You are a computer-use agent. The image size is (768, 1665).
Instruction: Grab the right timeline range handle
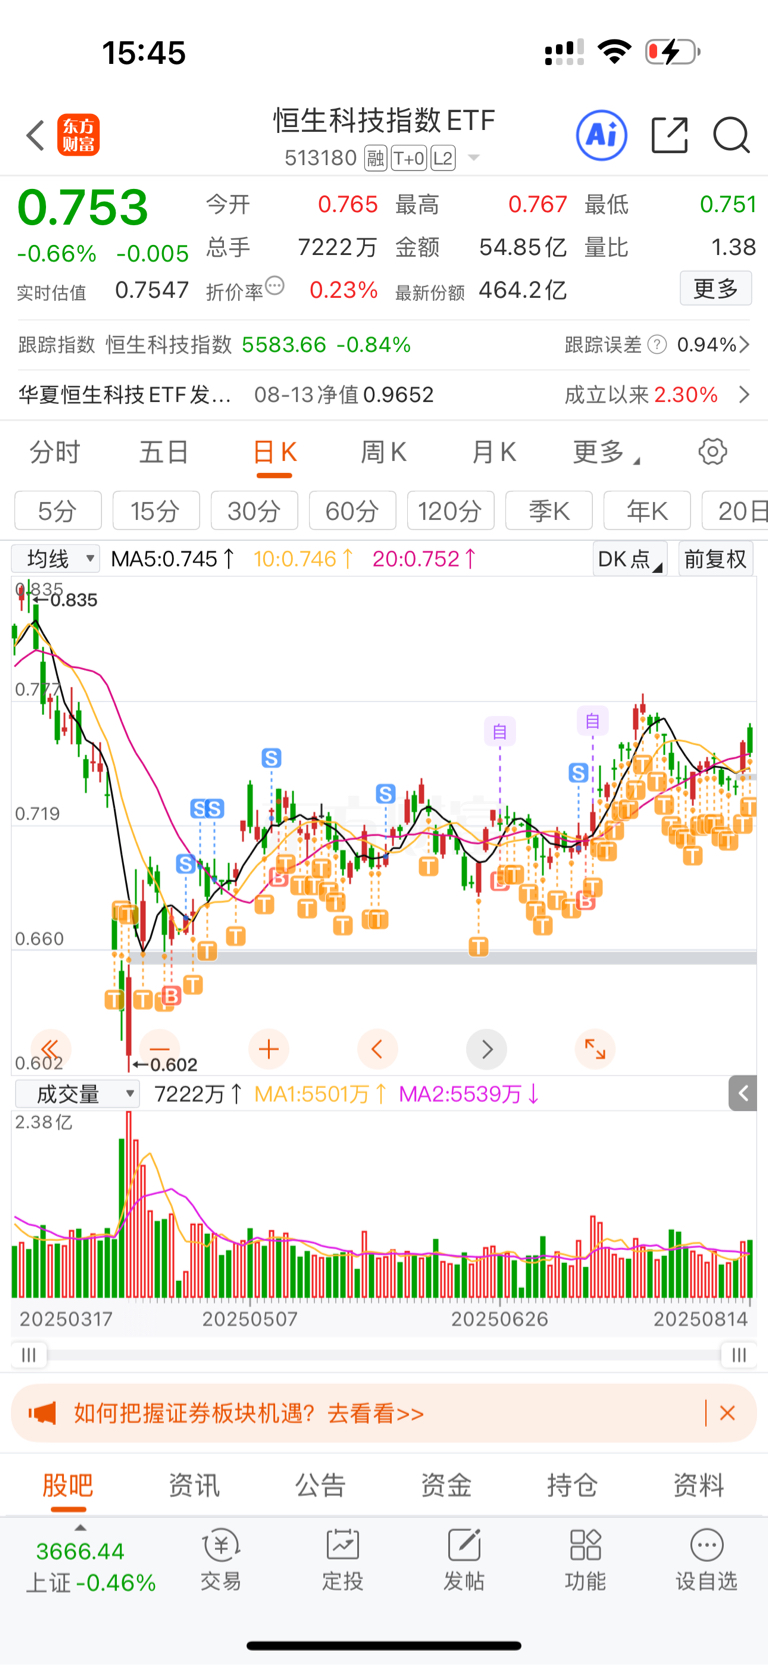click(x=738, y=1355)
